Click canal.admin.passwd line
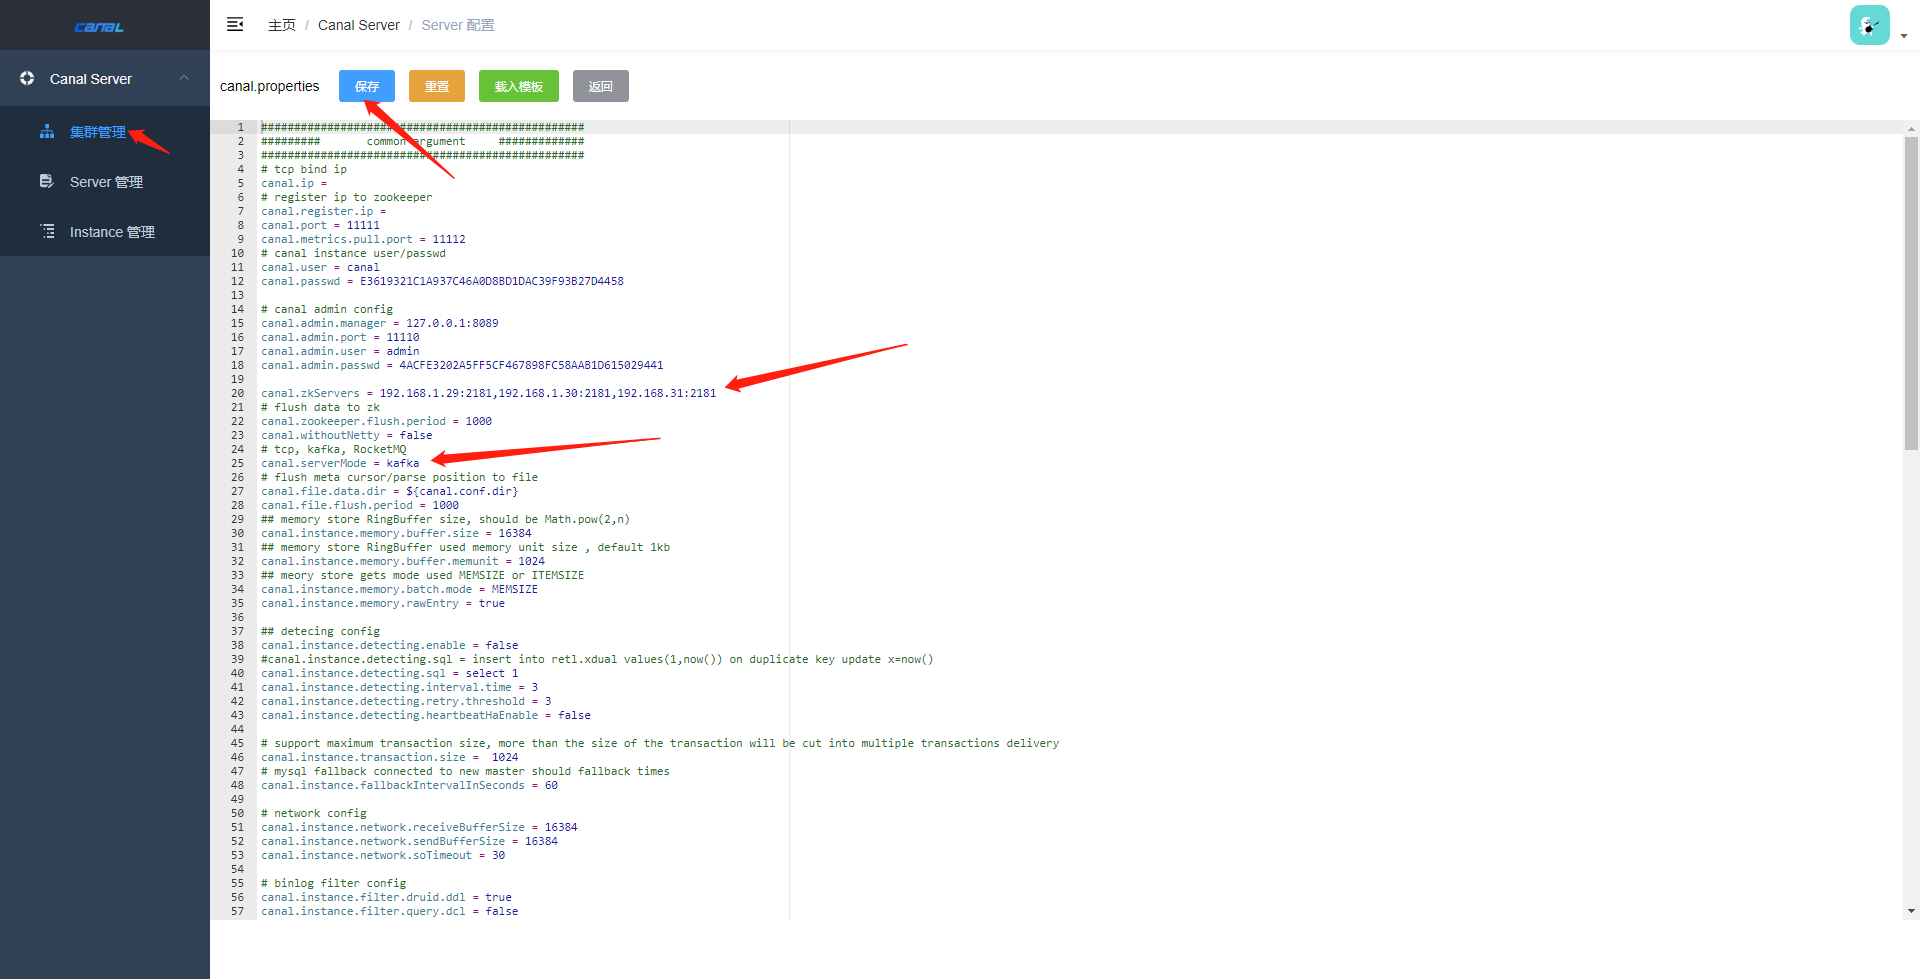1920x979 pixels. (x=462, y=365)
